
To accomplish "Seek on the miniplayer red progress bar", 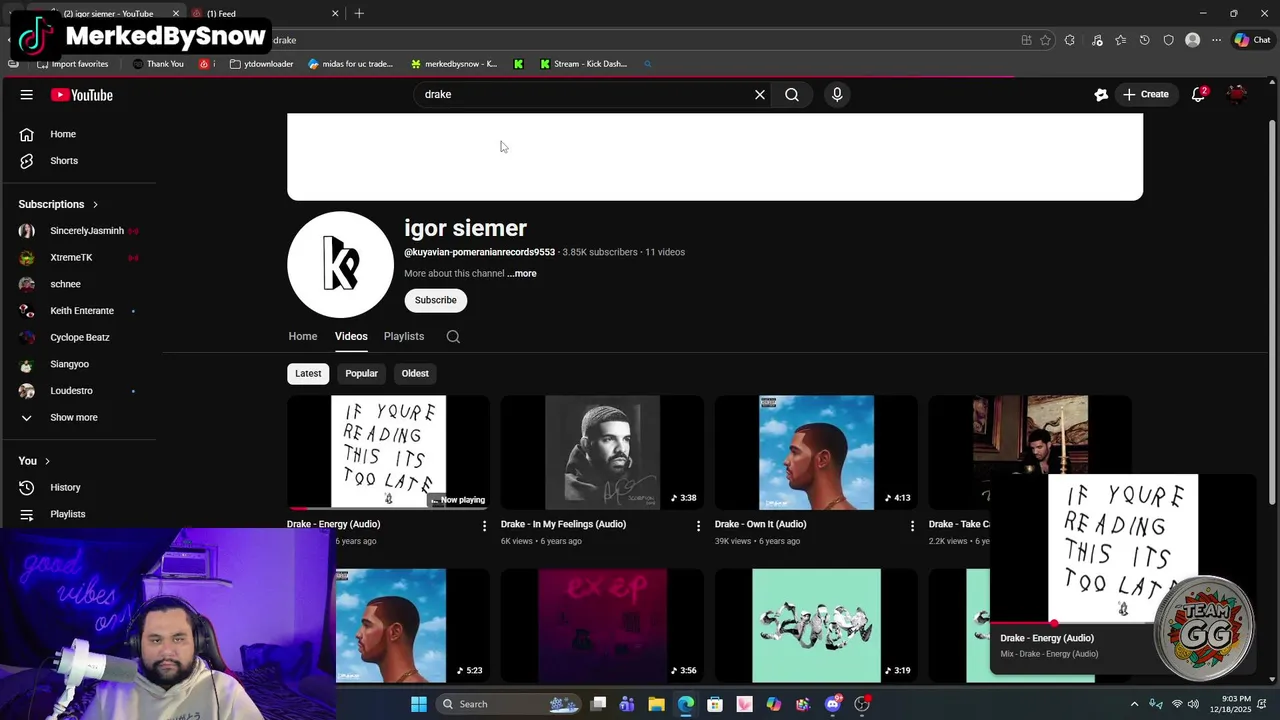I will [x=1075, y=623].
